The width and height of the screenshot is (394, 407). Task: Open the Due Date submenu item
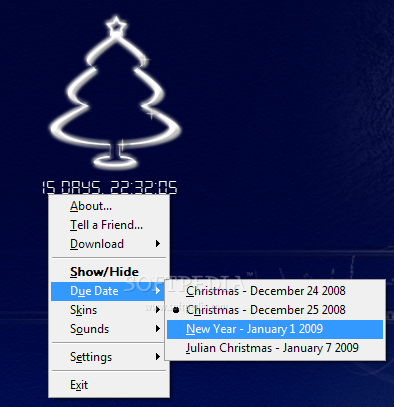tap(109, 291)
